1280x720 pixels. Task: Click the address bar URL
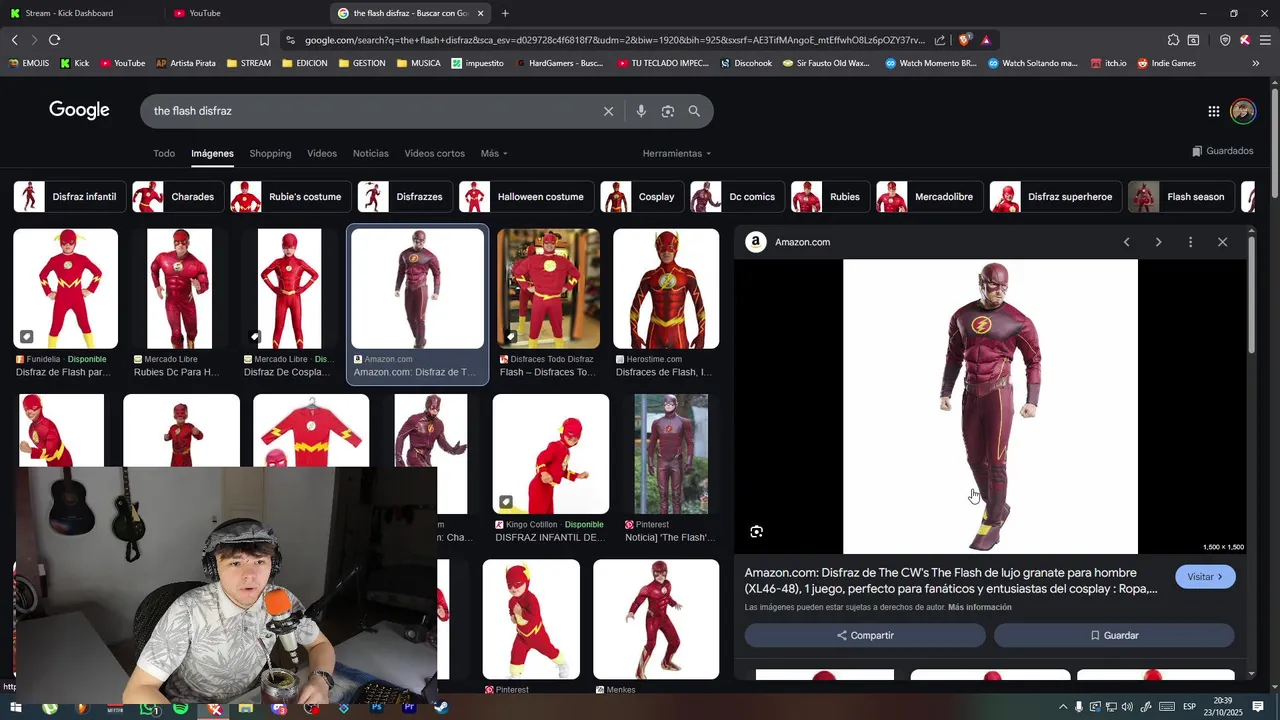point(615,40)
